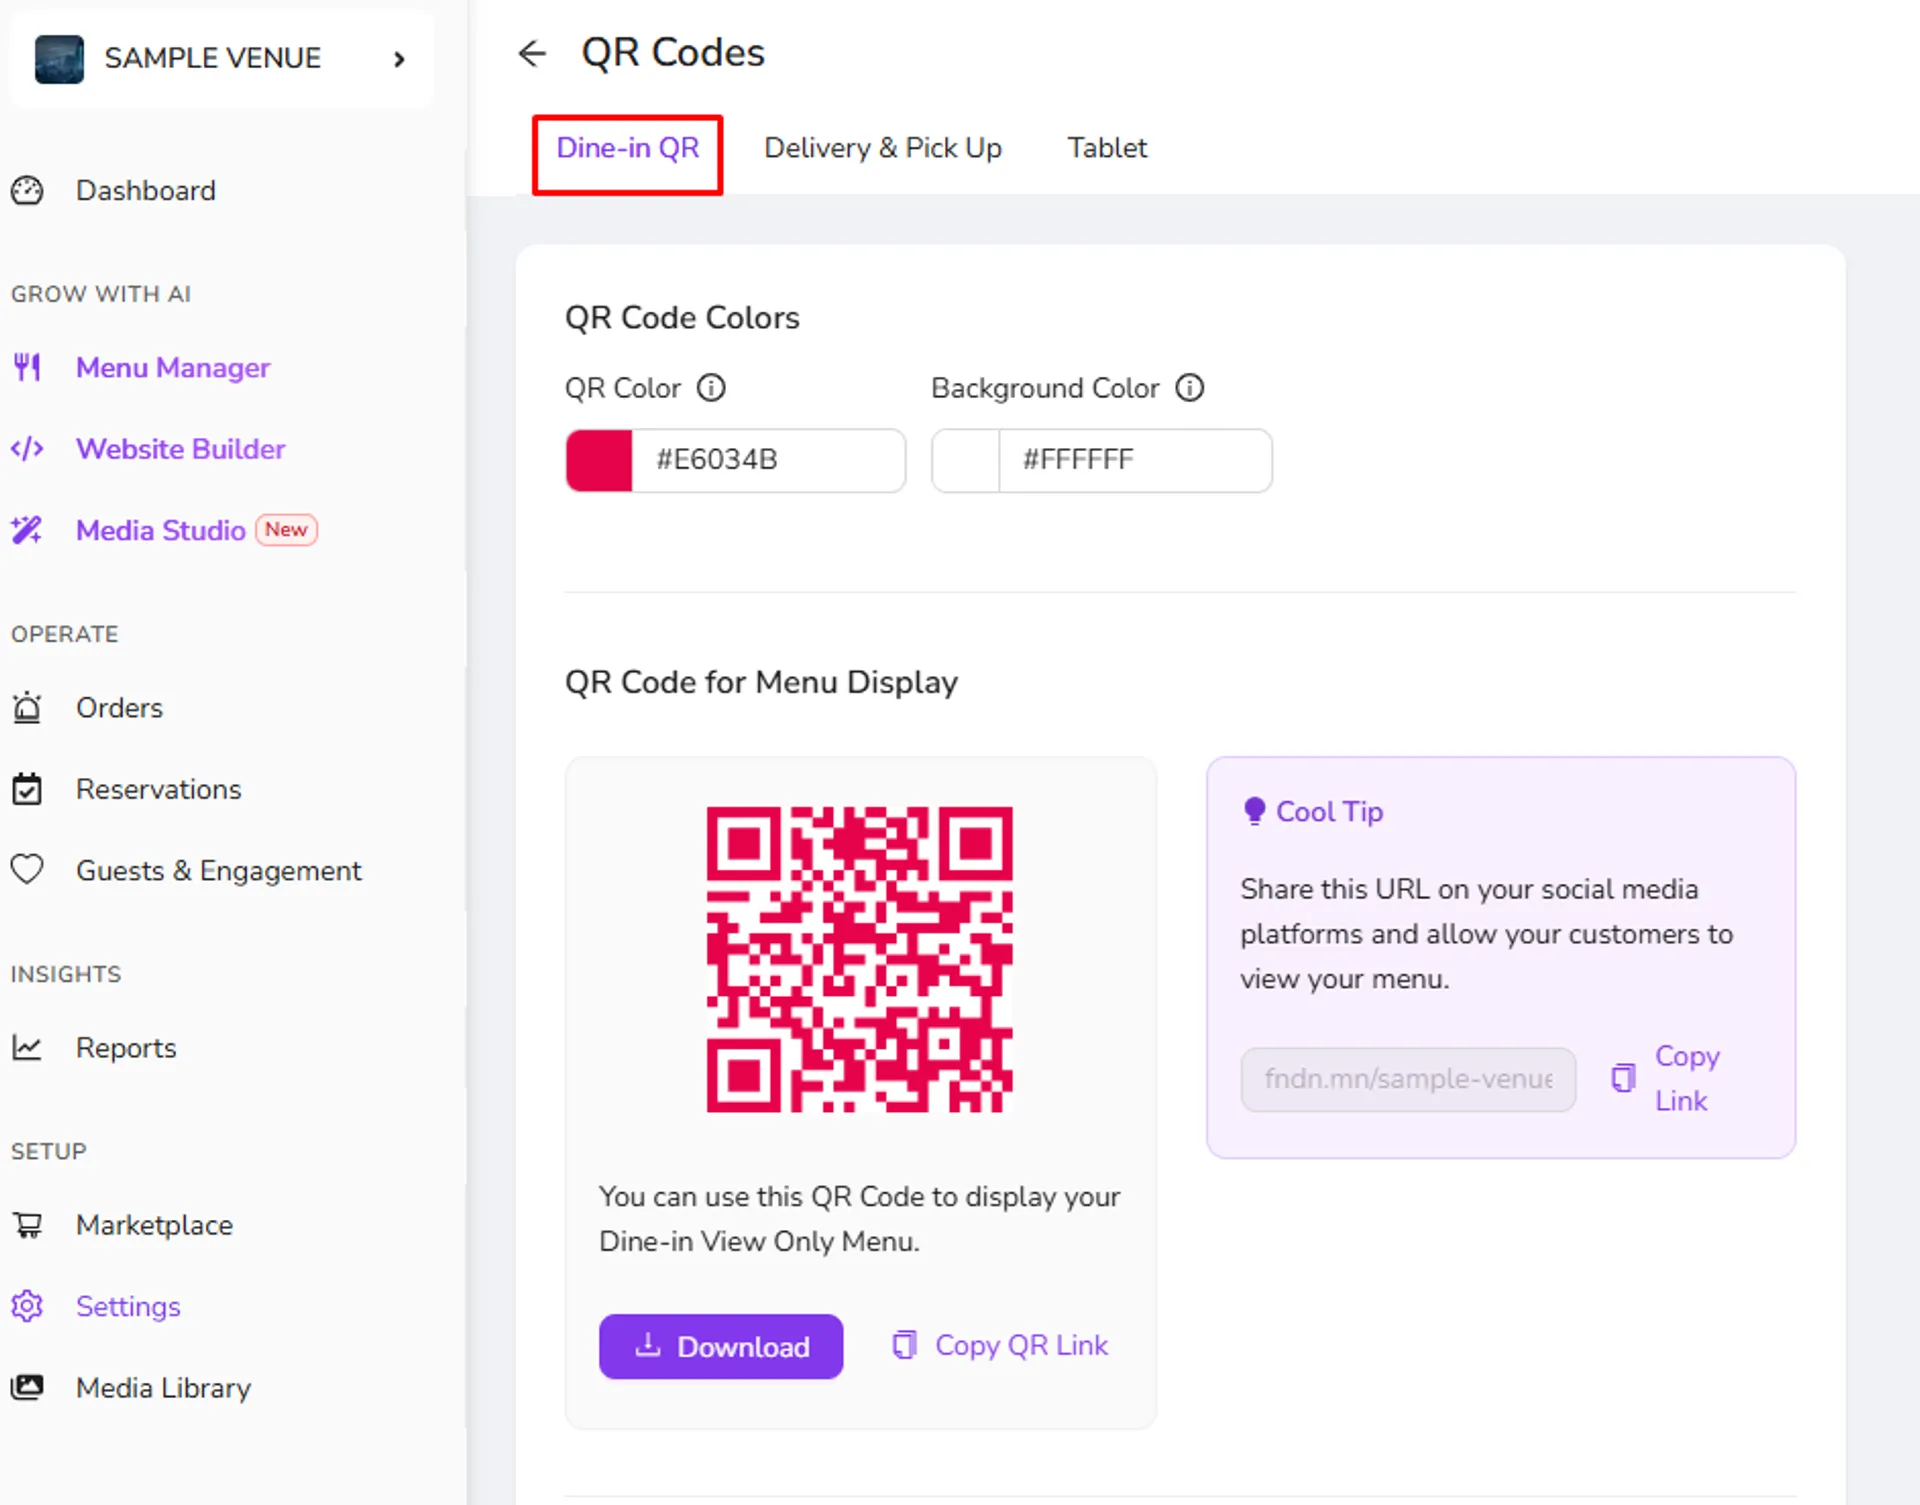The width and height of the screenshot is (1920, 1505).
Task: Go to Guests & Engagement
Action: point(219,870)
